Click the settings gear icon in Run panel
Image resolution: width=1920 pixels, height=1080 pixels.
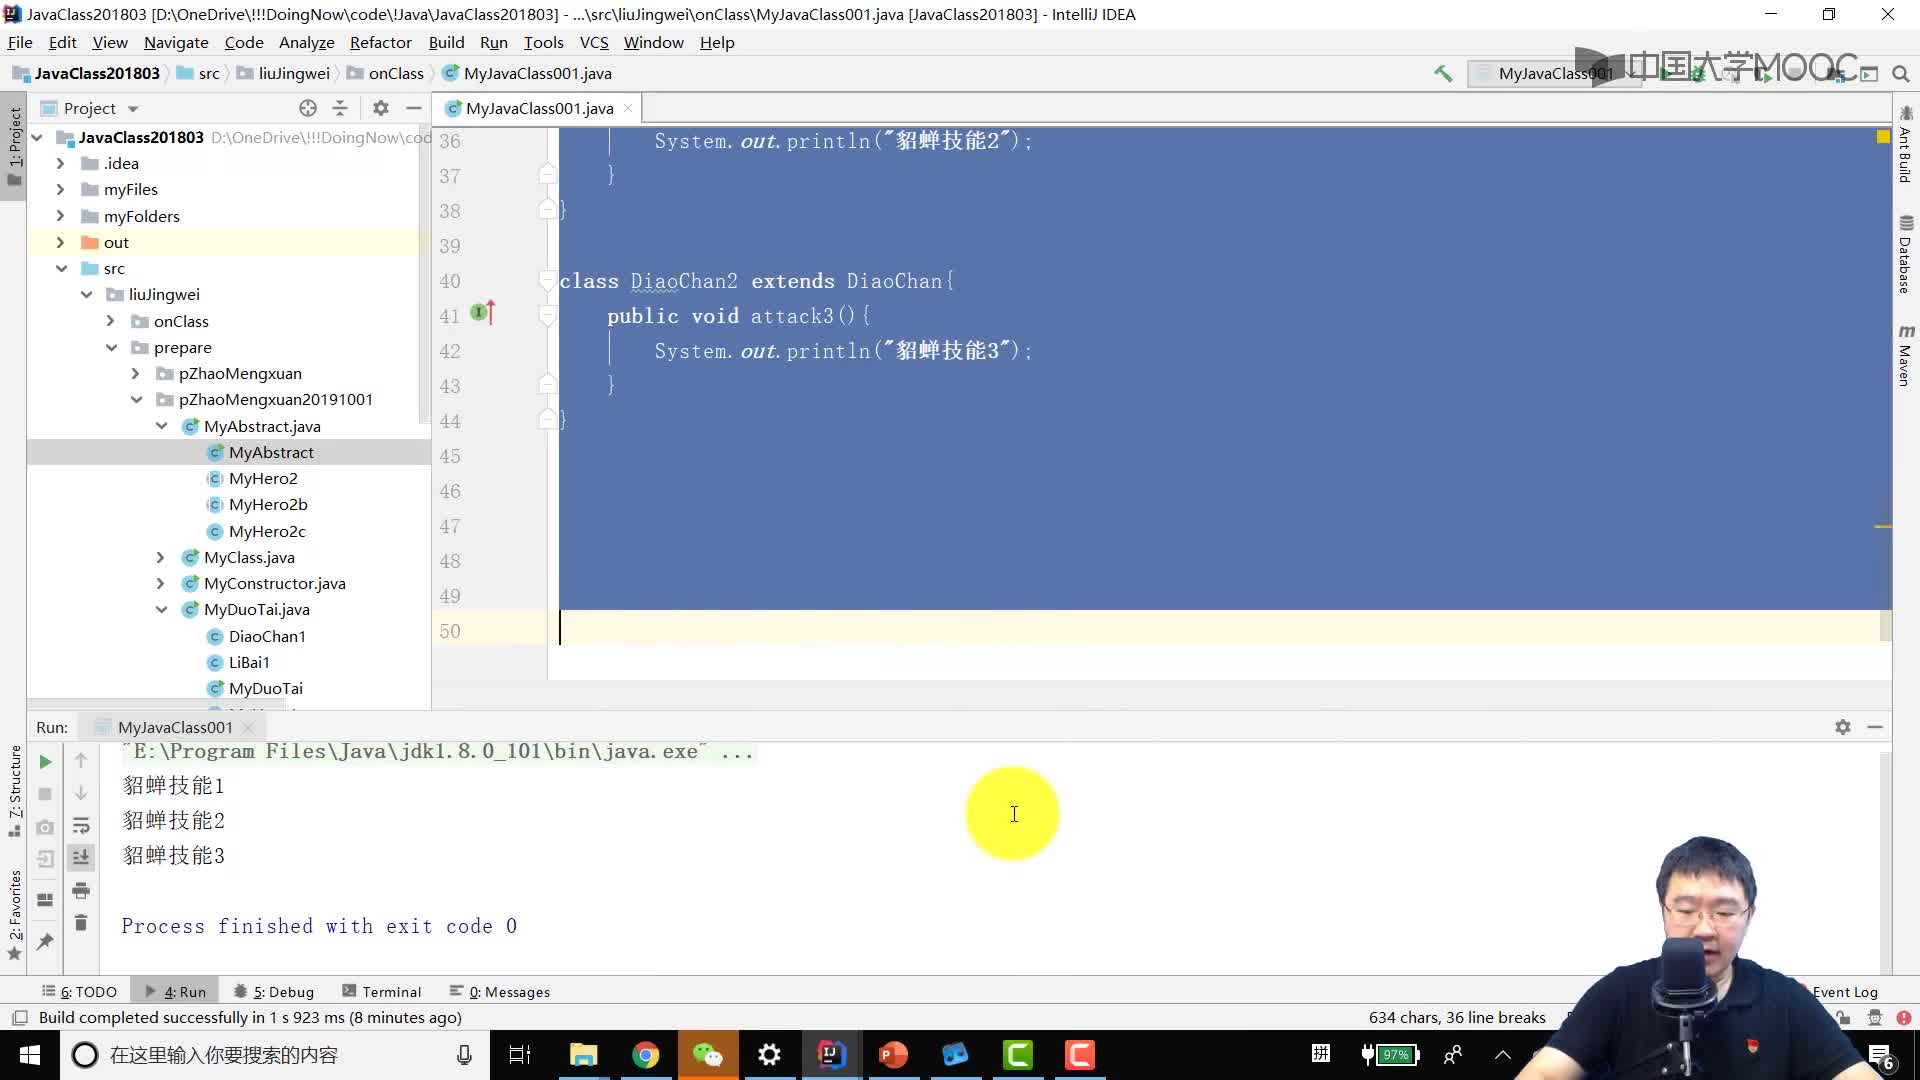(x=1844, y=727)
